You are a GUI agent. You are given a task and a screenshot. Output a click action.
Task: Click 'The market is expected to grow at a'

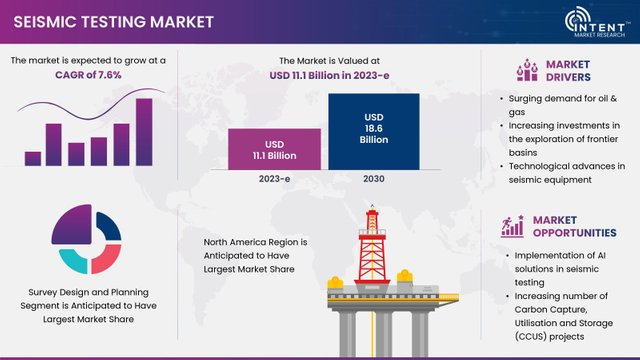coord(88,60)
